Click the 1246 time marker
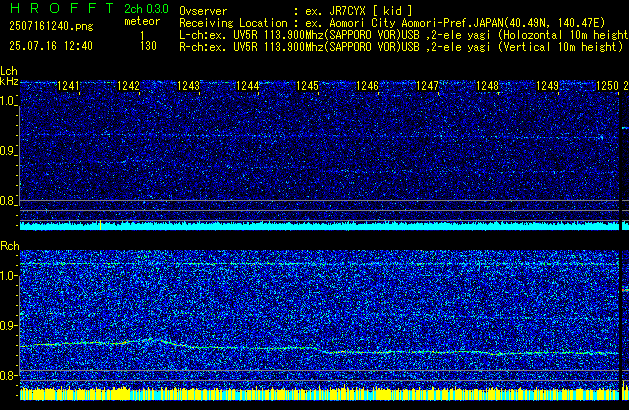This screenshot has width=629, height=410. pyautogui.click(x=367, y=86)
